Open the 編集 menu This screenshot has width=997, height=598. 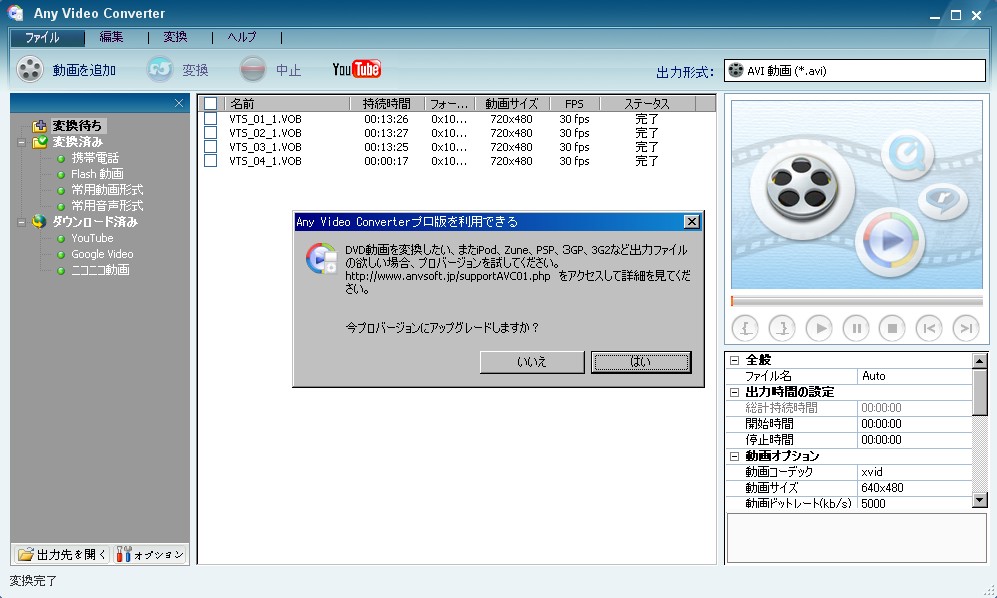(x=111, y=38)
